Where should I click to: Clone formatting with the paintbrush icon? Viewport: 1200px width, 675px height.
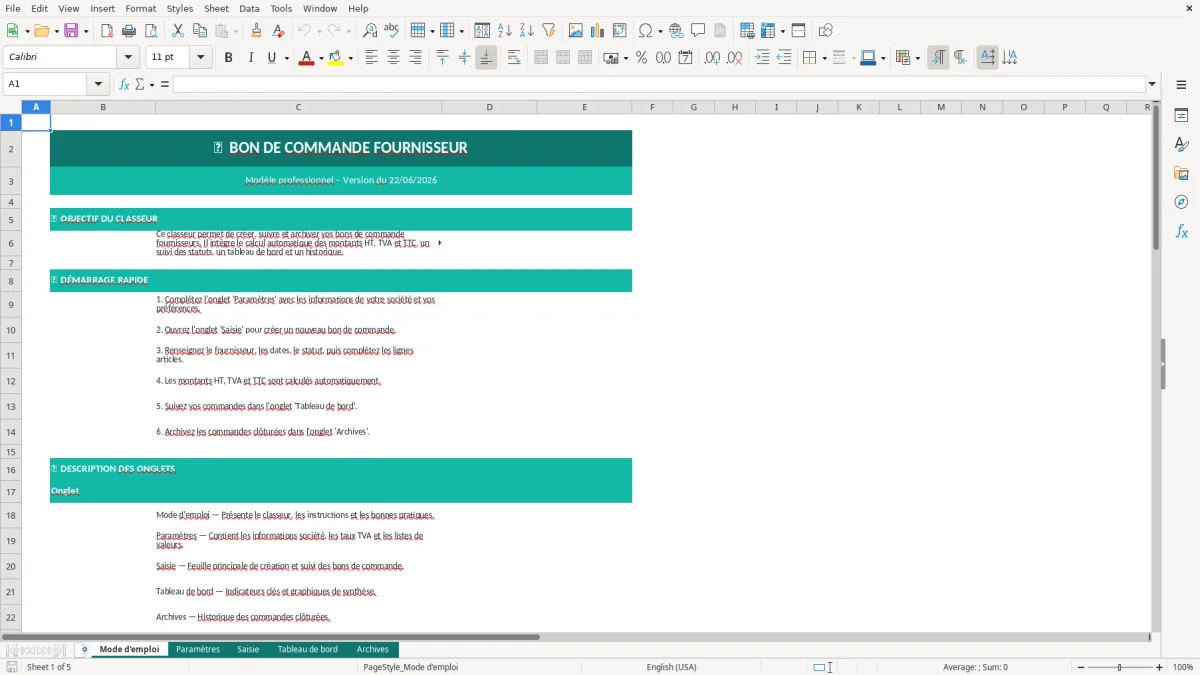pyautogui.click(x=257, y=31)
